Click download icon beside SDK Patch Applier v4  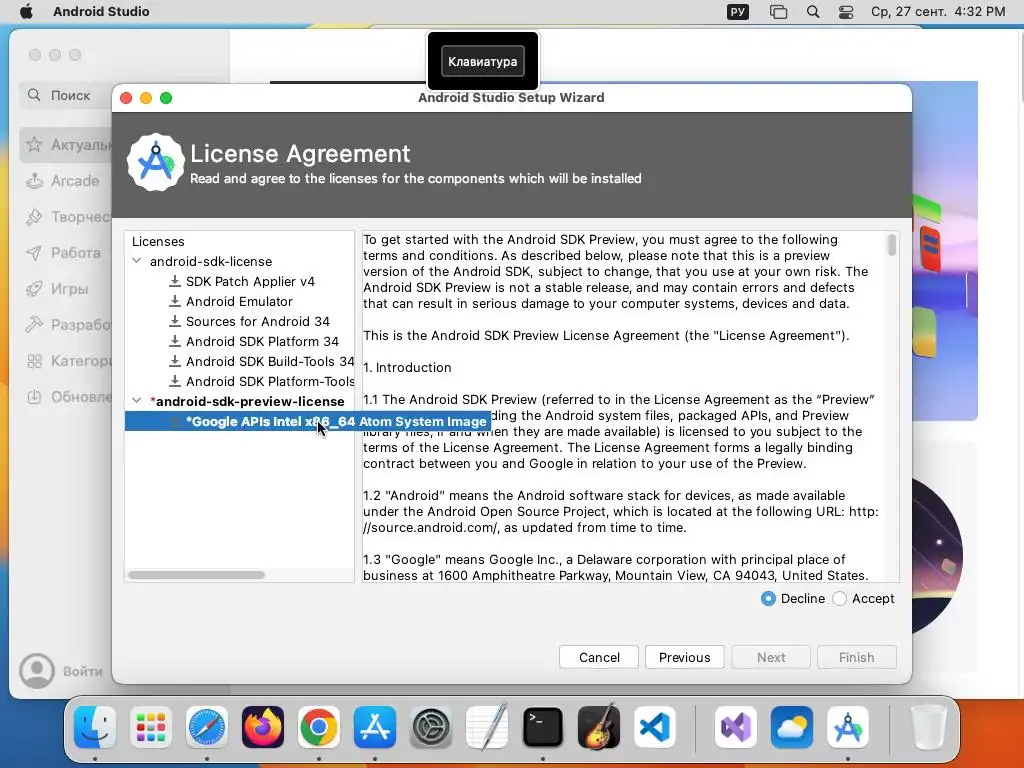pyautogui.click(x=174, y=281)
